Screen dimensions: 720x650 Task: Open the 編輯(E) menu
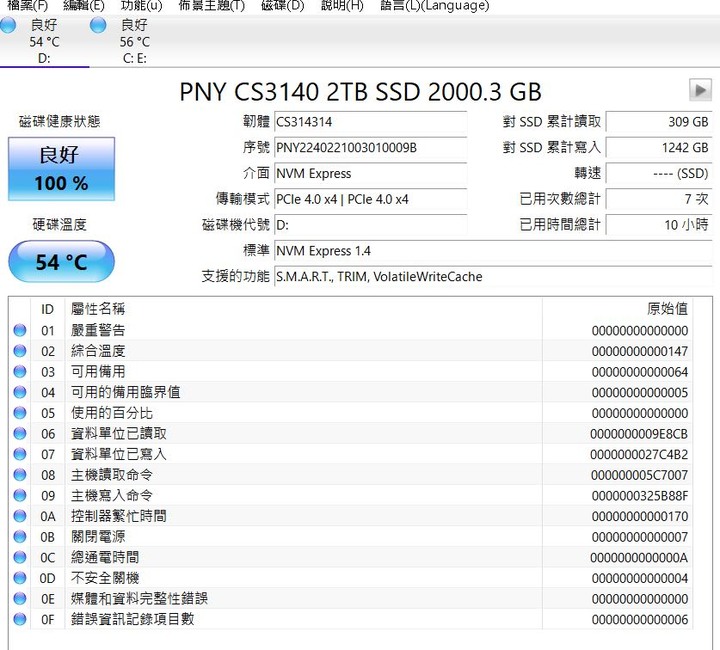click(x=84, y=6)
